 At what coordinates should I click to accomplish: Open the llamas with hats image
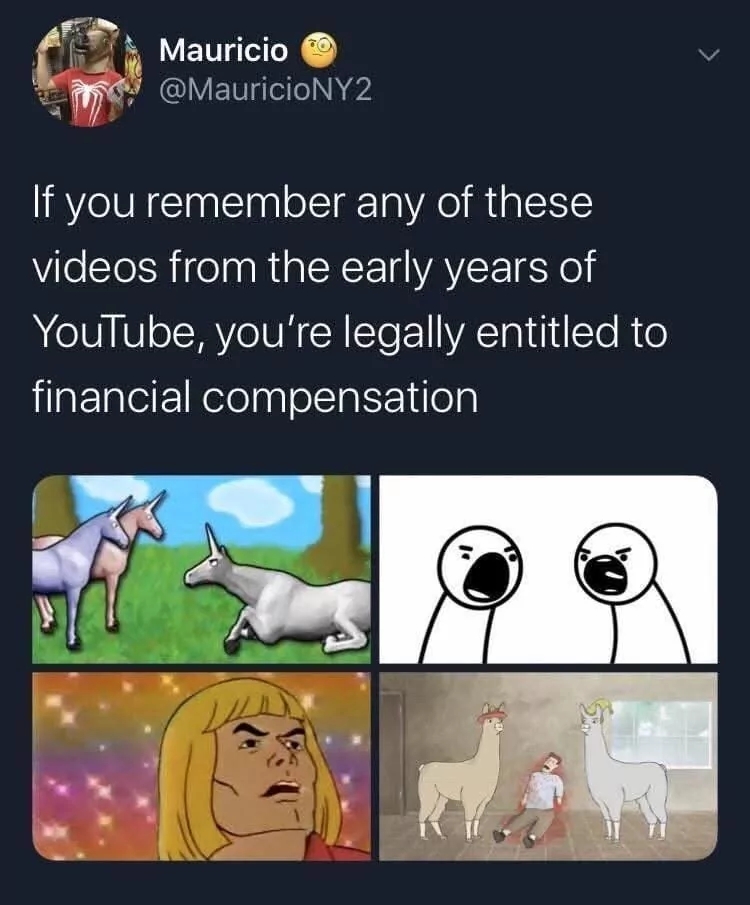[x=548, y=766]
